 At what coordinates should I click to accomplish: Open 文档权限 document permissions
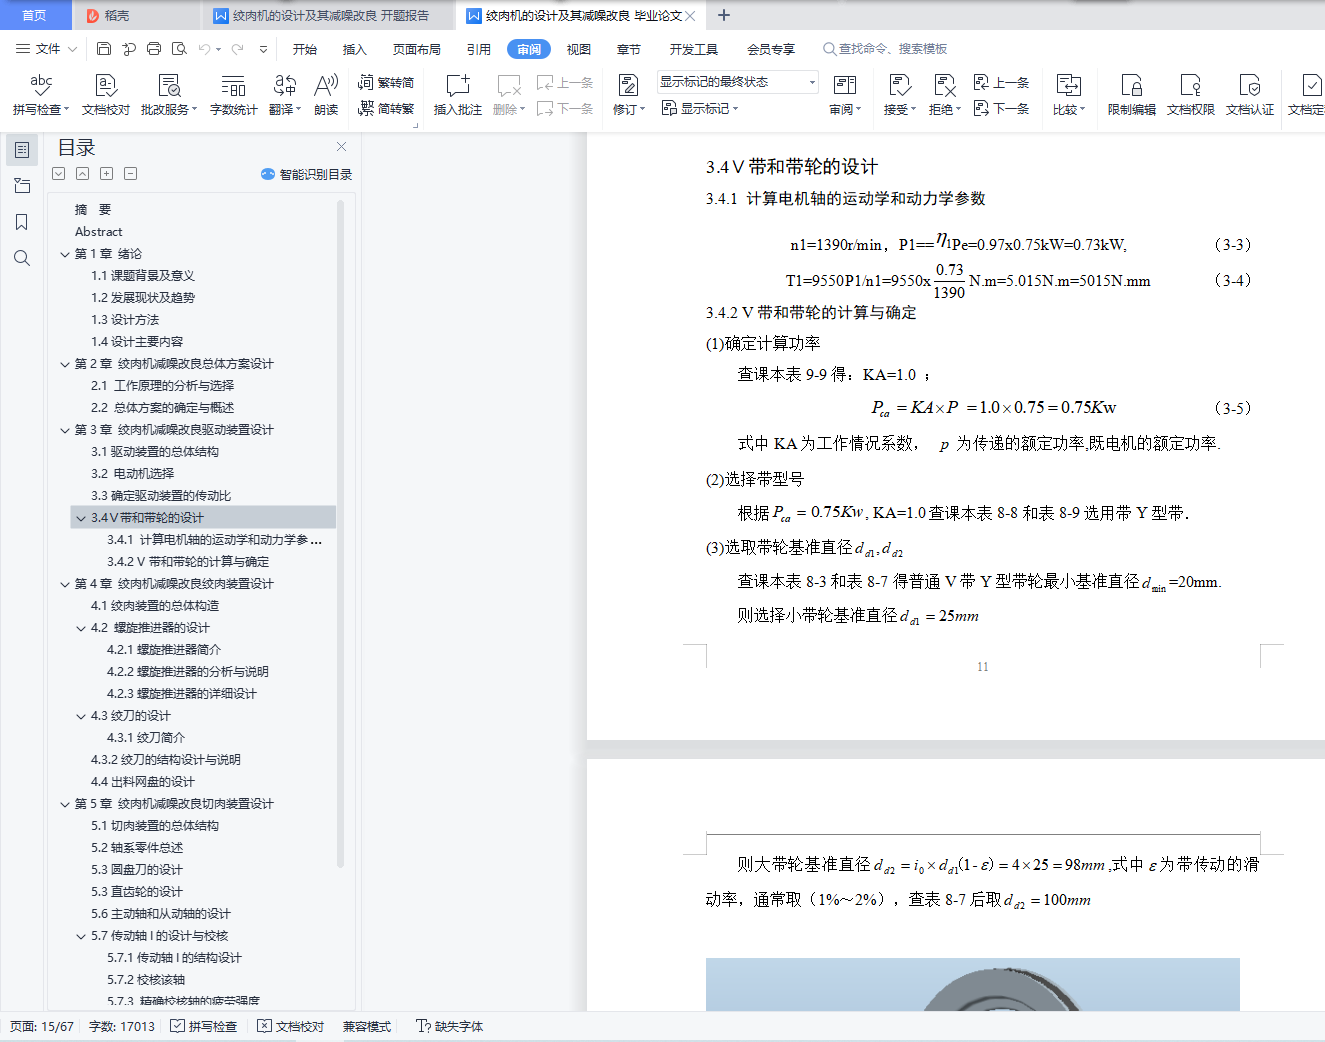tap(1191, 95)
